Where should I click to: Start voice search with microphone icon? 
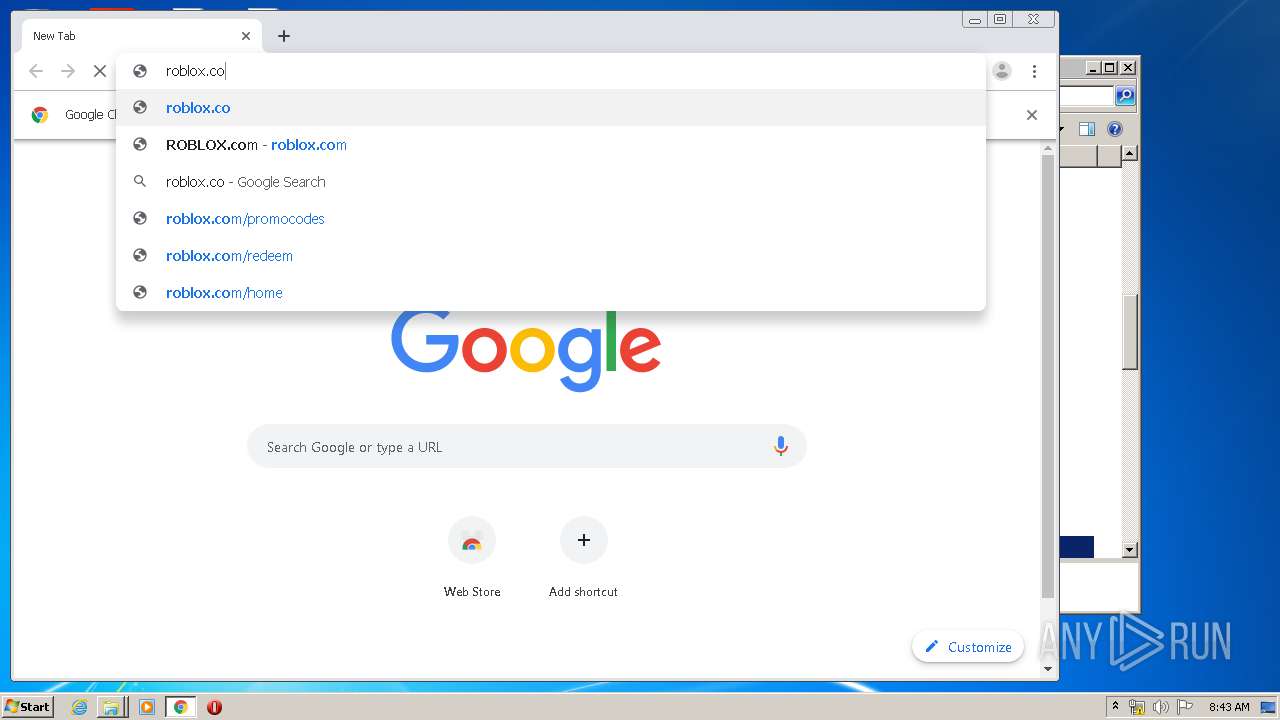pos(781,447)
